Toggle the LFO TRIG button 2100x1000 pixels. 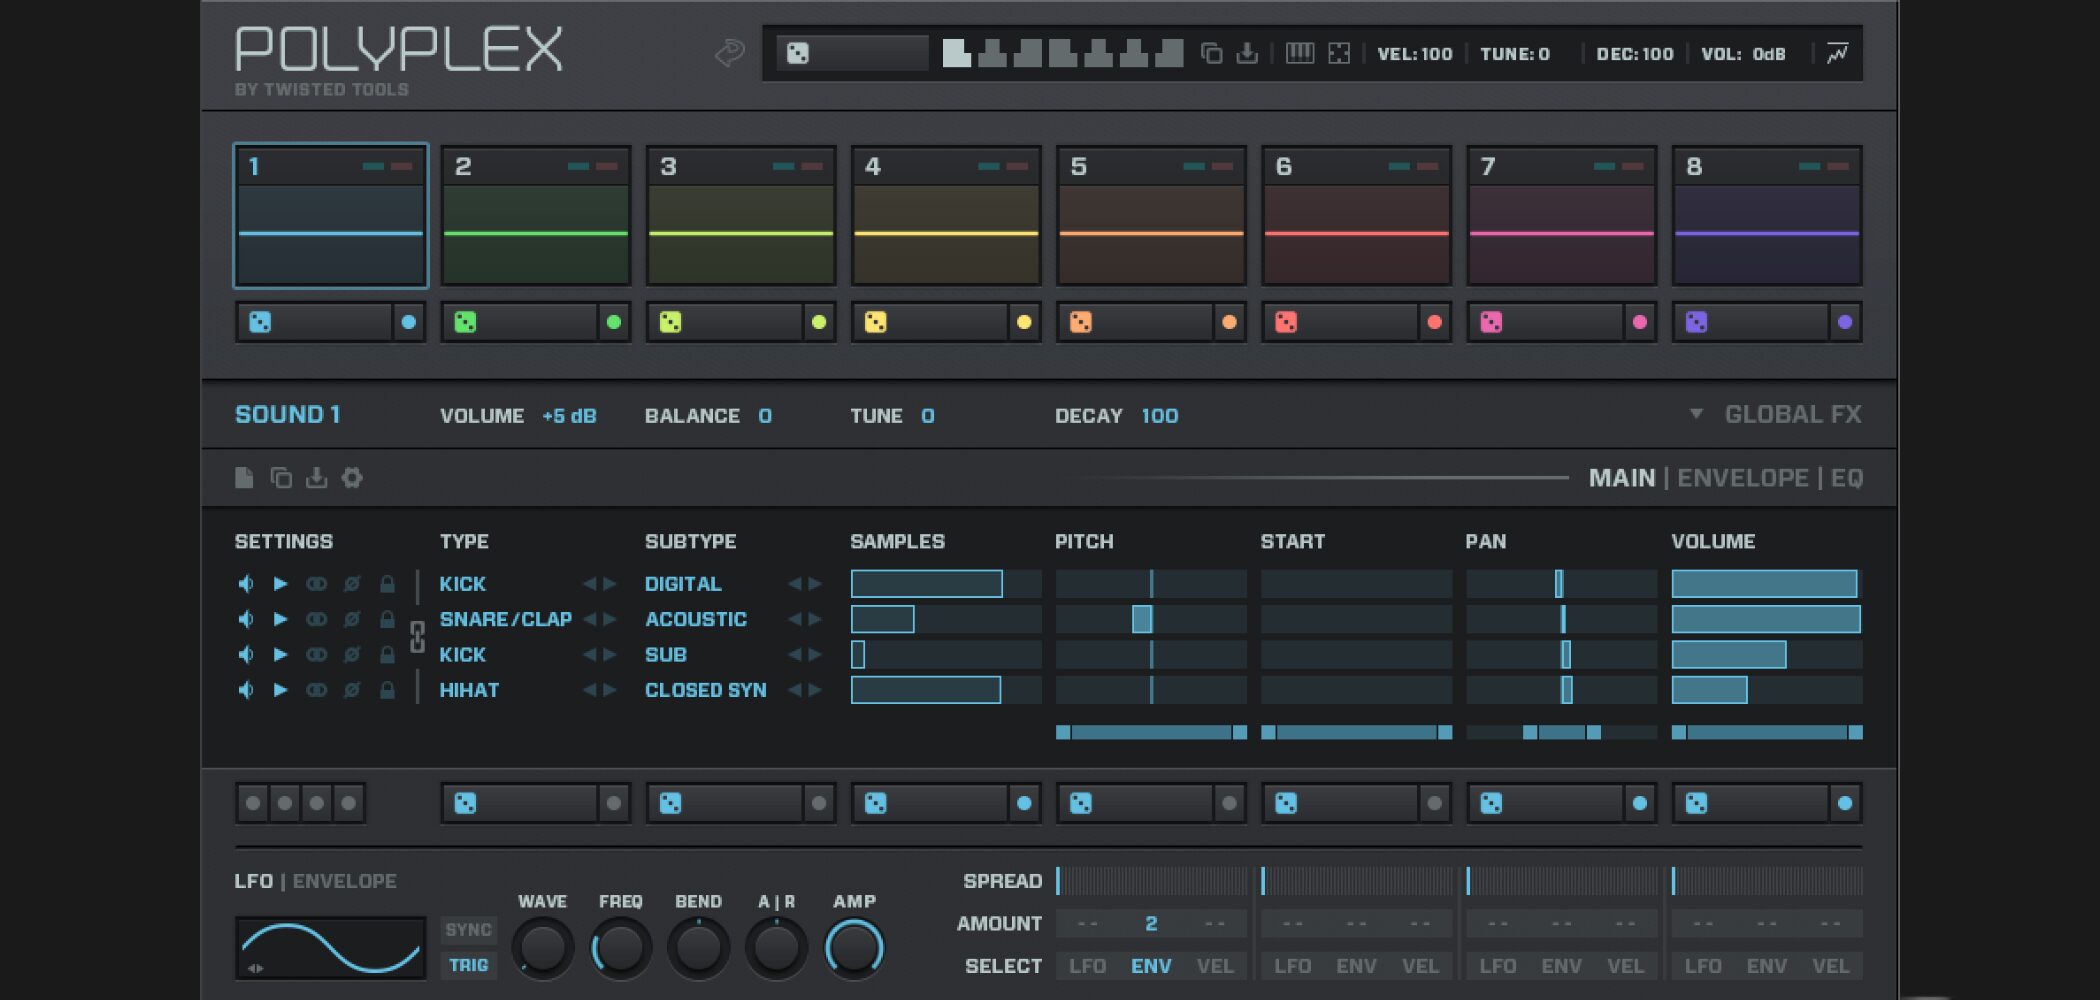(x=468, y=965)
